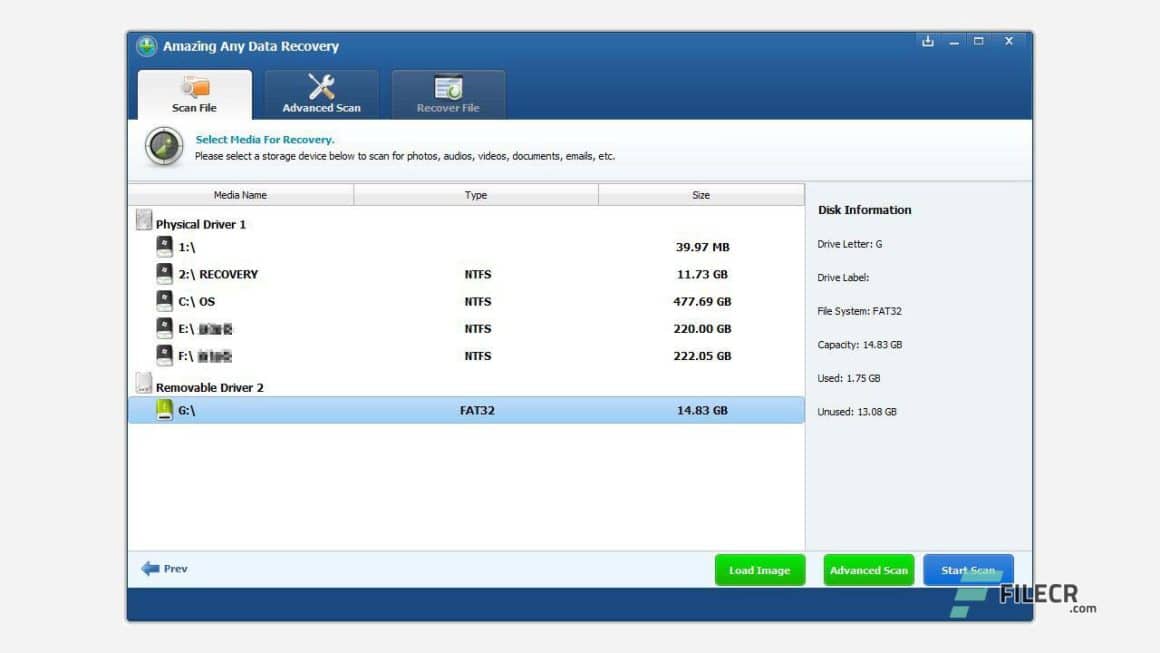Click the Unused: 13.08 GB entry
Viewport: 1160px width, 653px height.
[857, 412]
